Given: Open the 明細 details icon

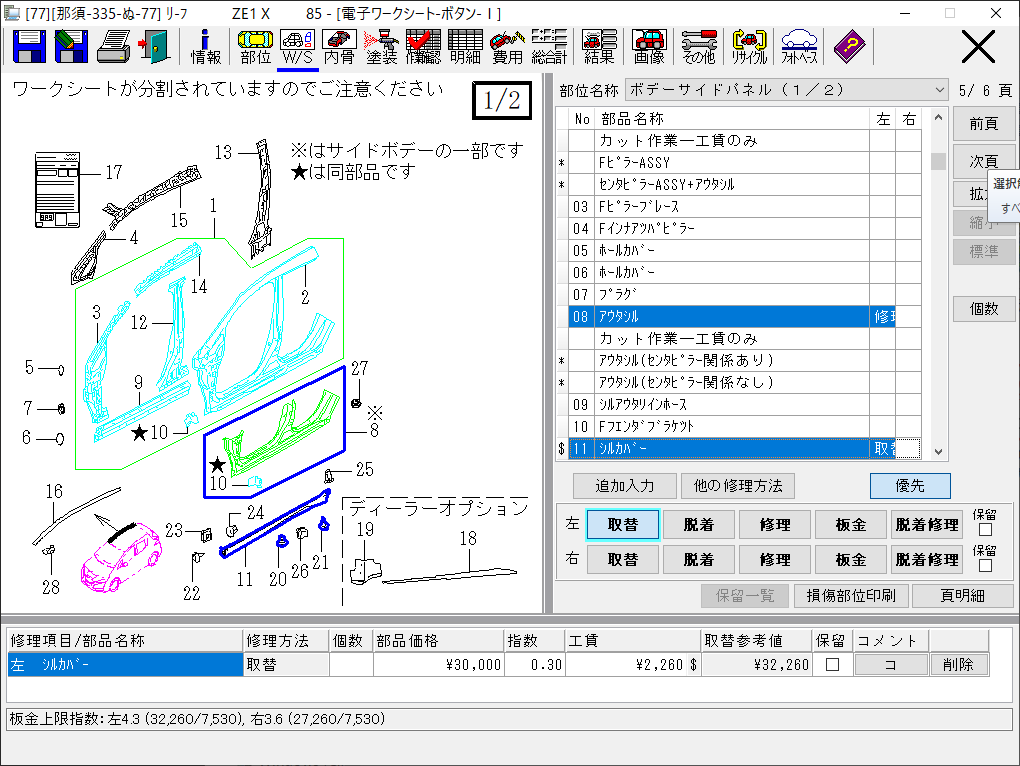Looking at the screenshot, I should (x=465, y=46).
